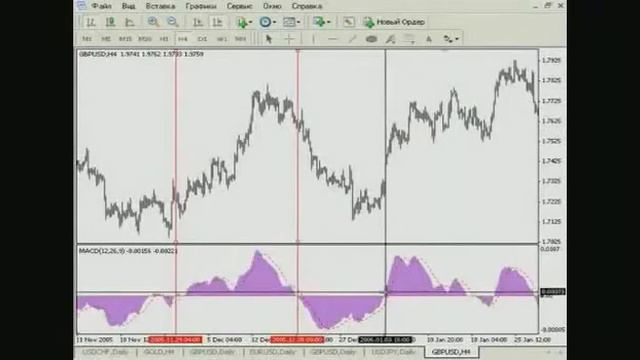Select the arrow cursor tool
The height and width of the screenshot is (360, 640).
click(269, 39)
